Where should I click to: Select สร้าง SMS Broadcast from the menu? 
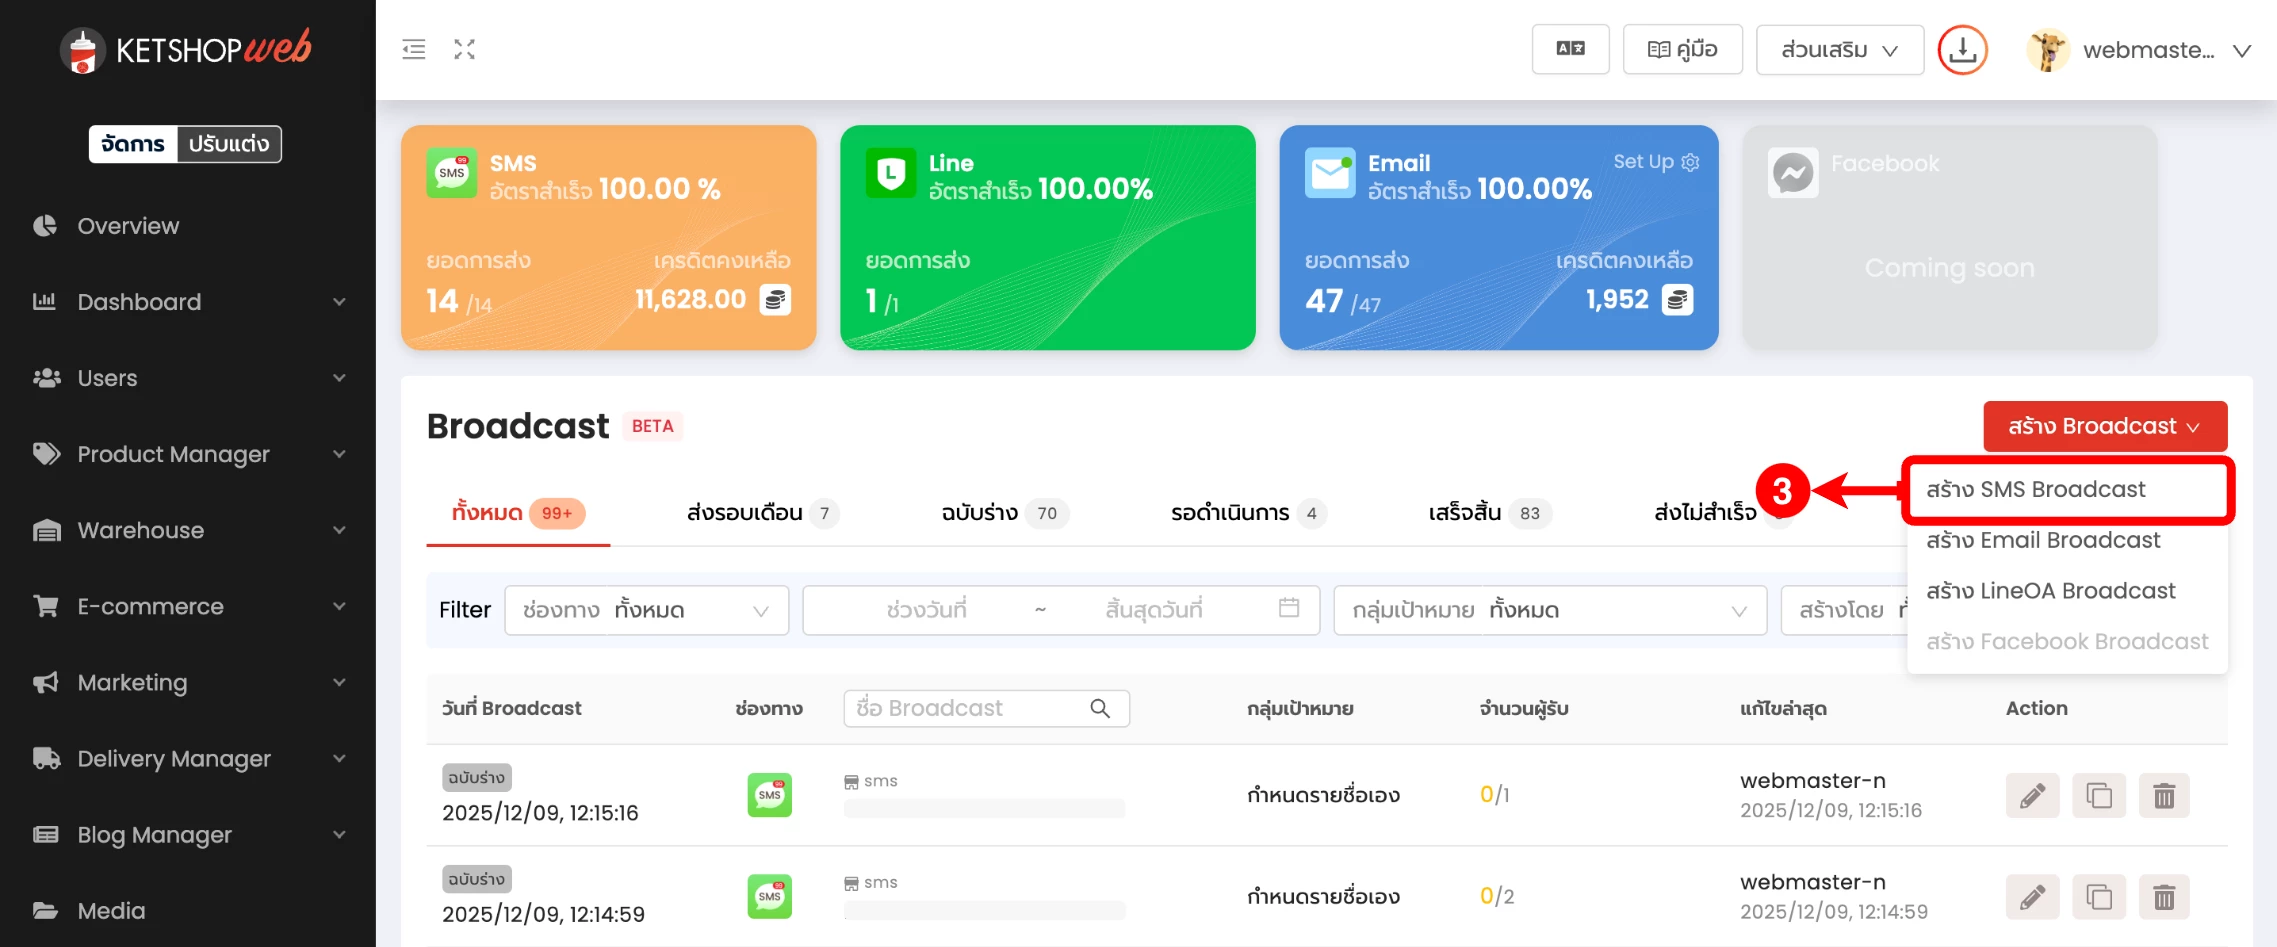coord(2036,490)
